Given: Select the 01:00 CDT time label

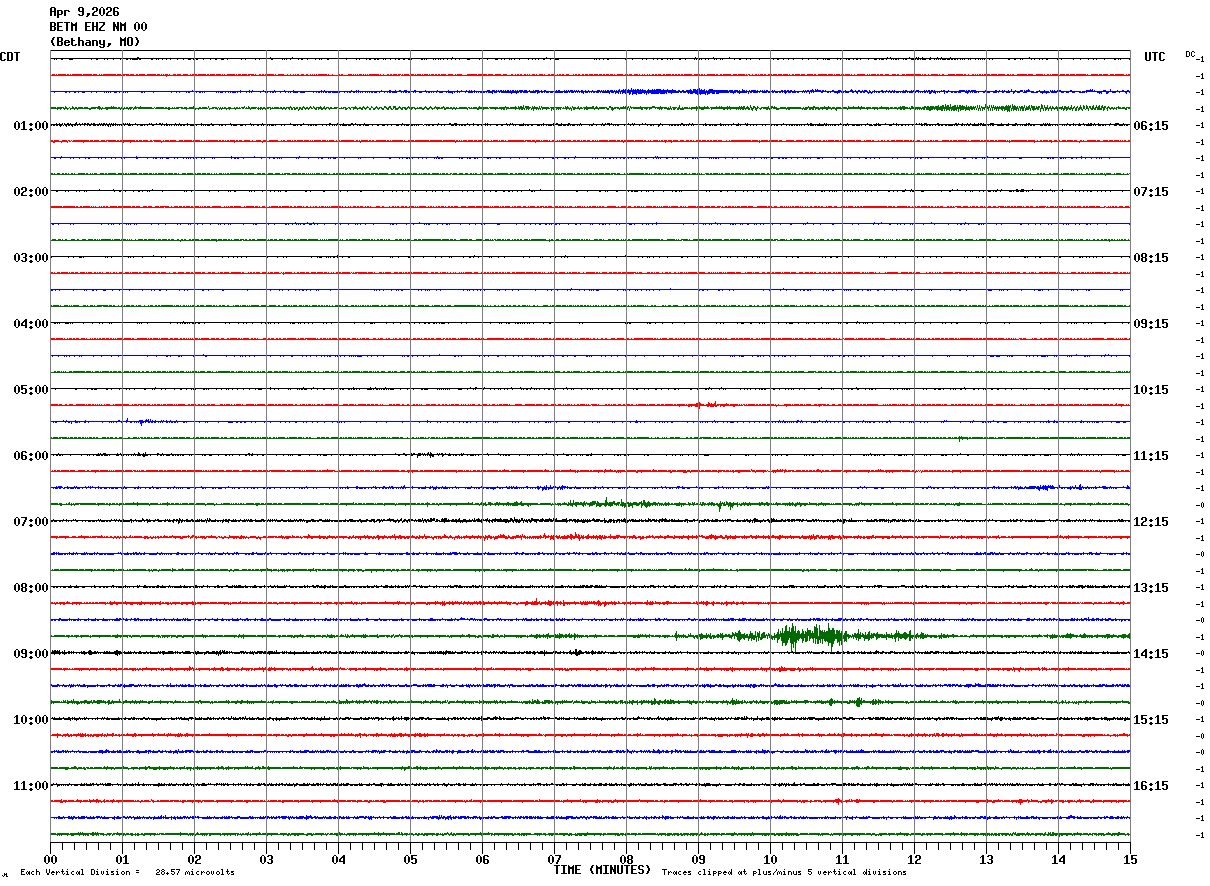Looking at the screenshot, I should tap(31, 126).
